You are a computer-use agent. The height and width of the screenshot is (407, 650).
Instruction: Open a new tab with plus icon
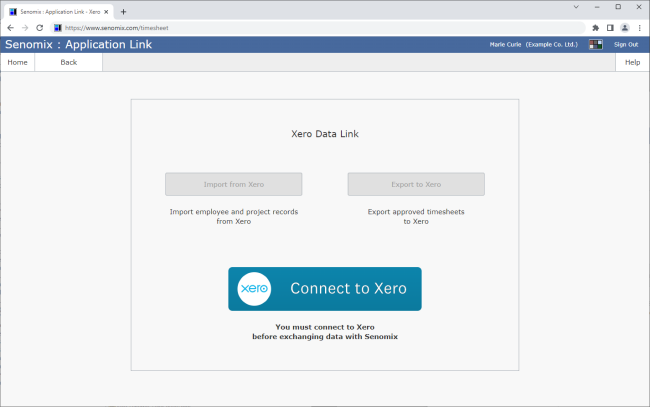[x=123, y=12]
